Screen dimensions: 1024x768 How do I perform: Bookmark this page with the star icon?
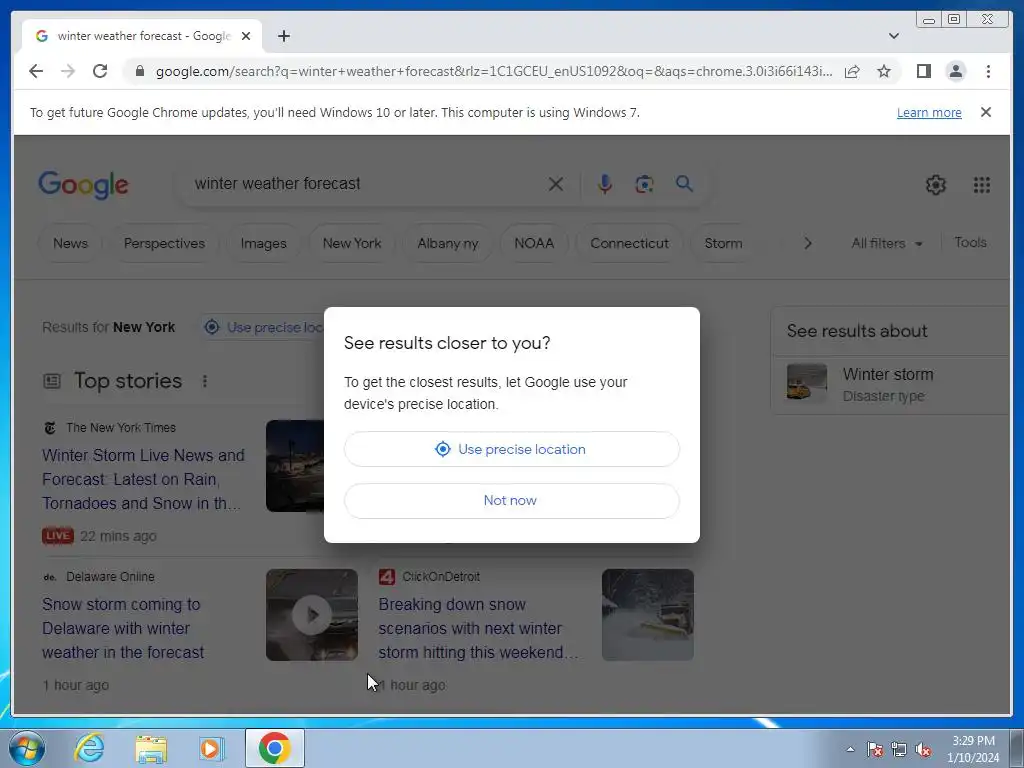[x=884, y=71]
